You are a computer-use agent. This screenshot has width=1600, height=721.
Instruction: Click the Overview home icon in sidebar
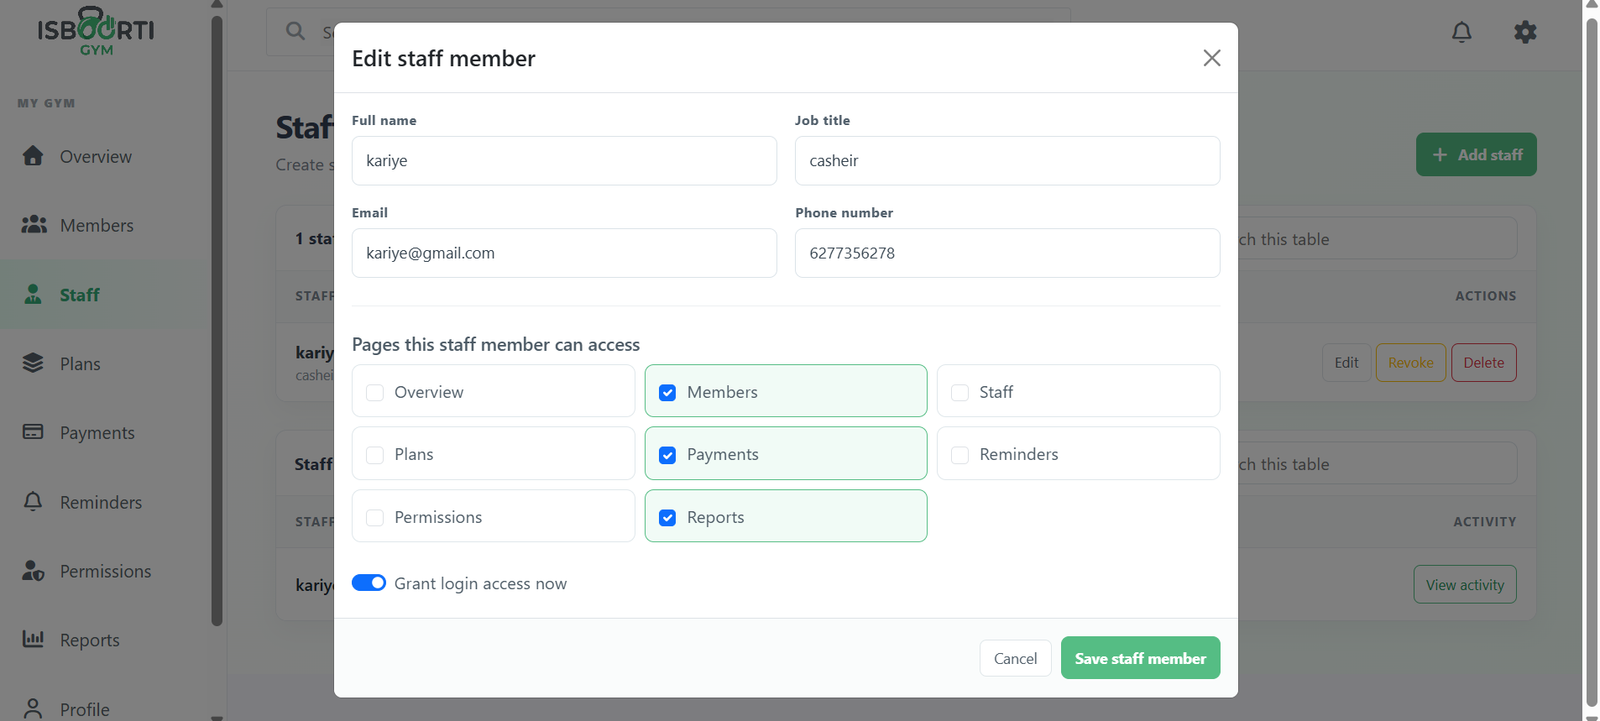33,156
